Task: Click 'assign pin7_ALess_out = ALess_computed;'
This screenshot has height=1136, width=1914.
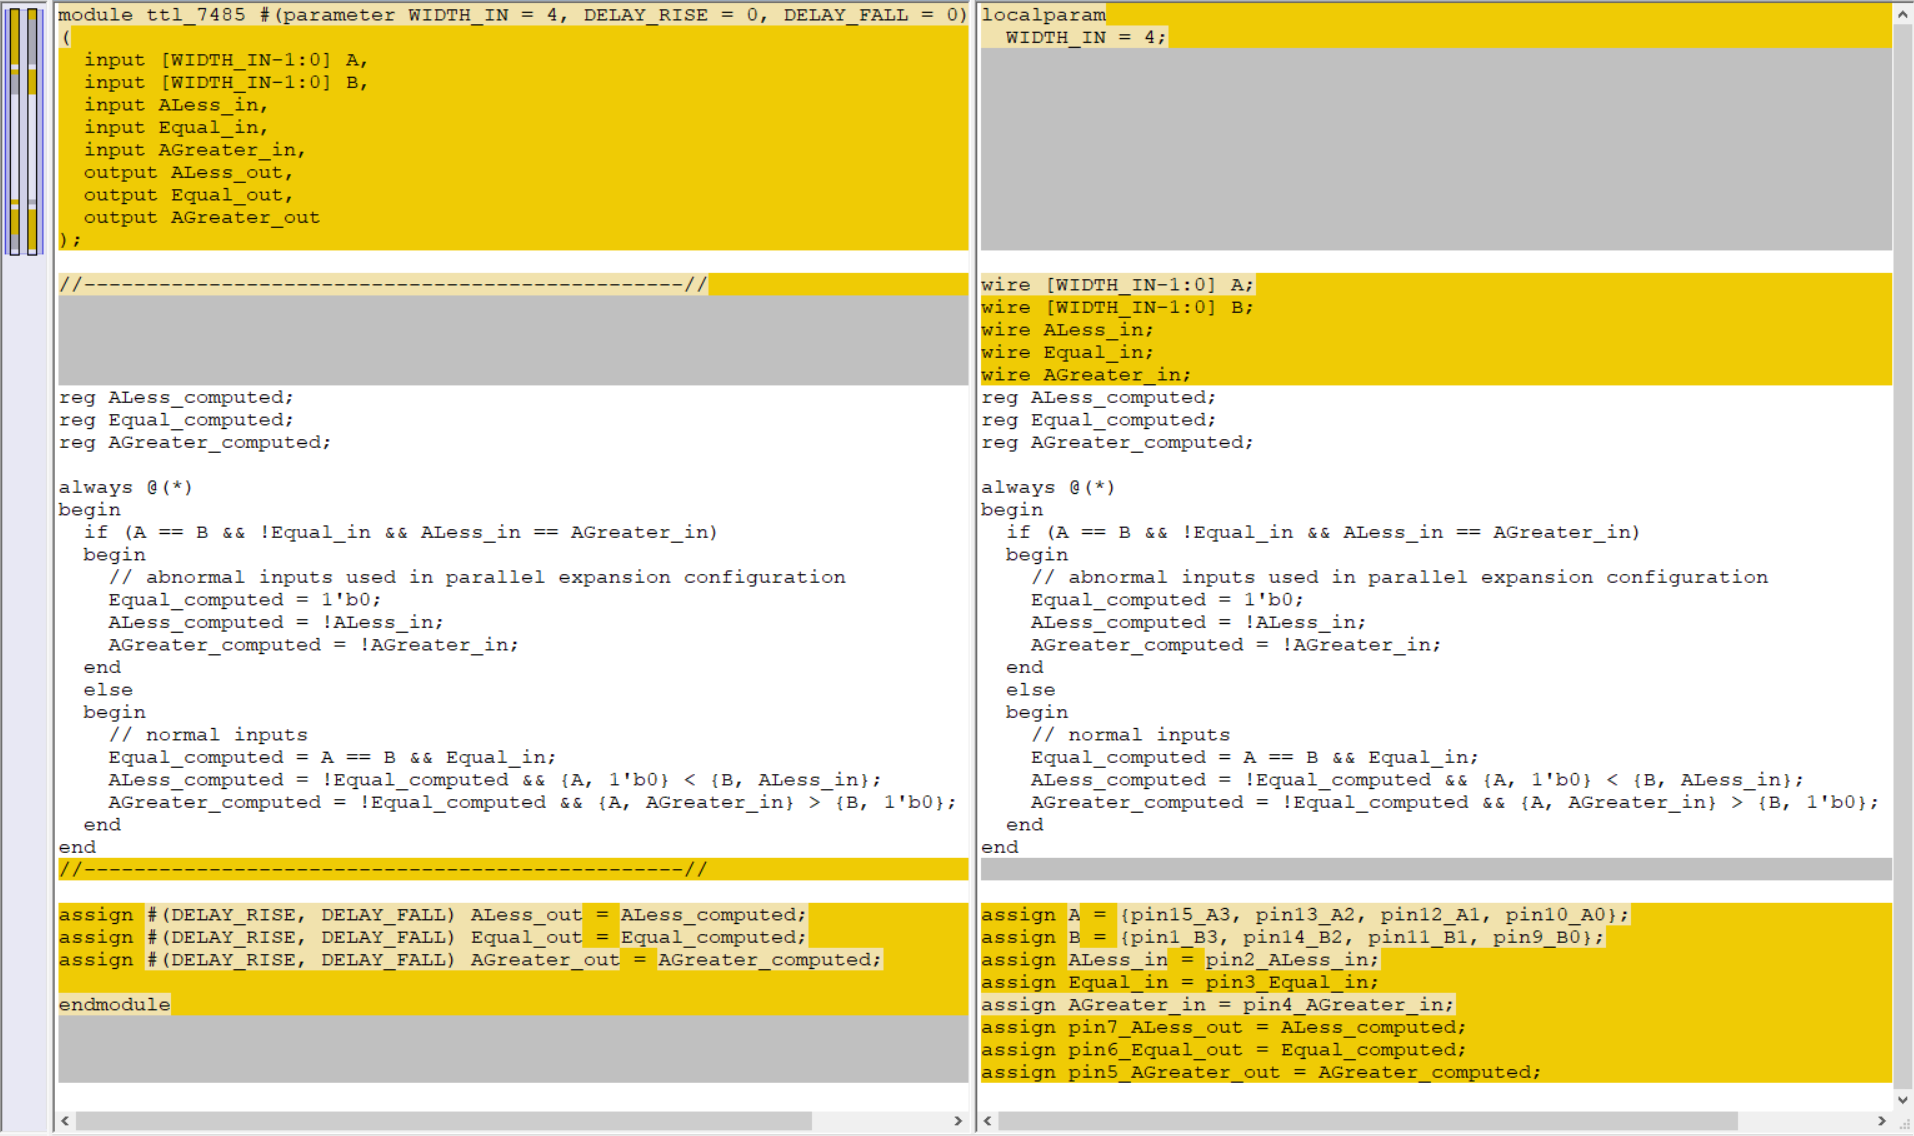Action: (x=1224, y=1027)
